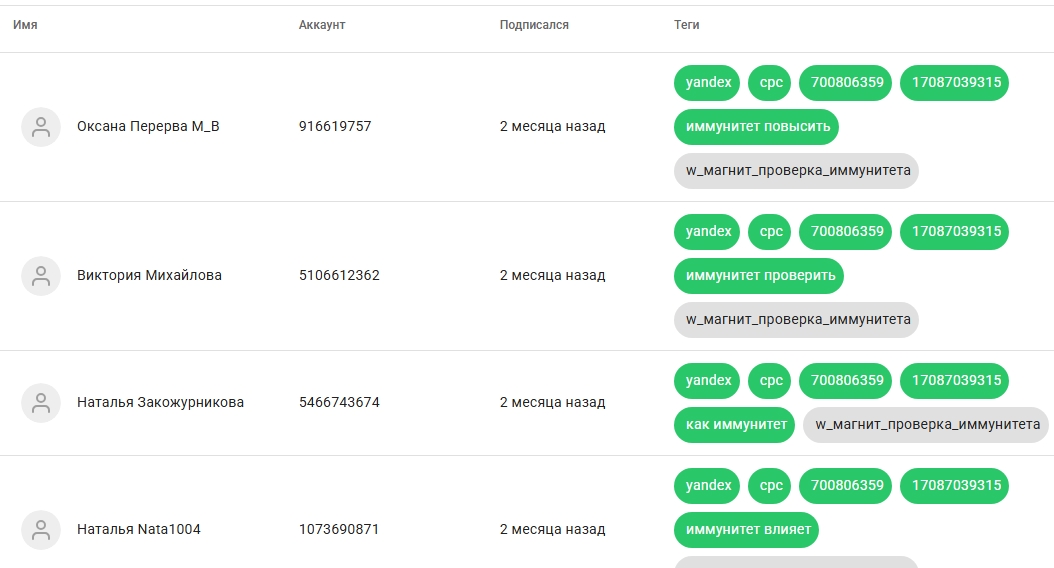Click Наталья Nata1004 avatar icon
1054x568 pixels.
click(x=41, y=530)
